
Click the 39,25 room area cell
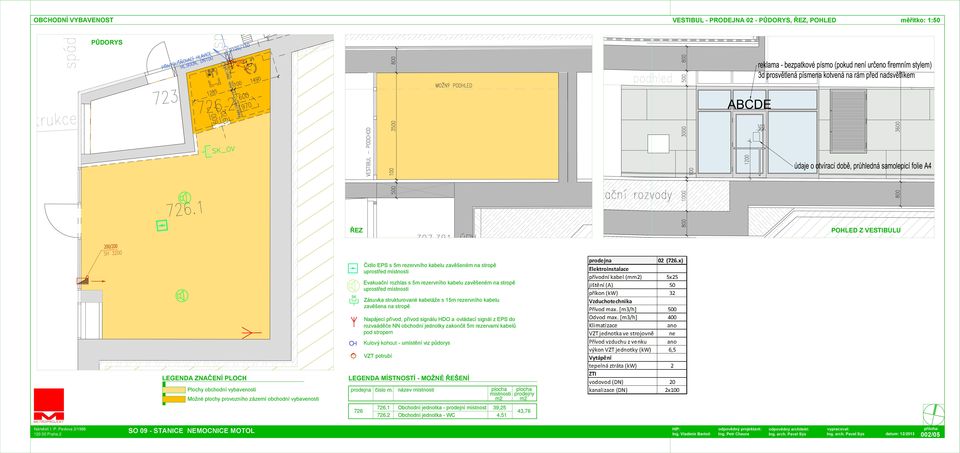point(500,407)
